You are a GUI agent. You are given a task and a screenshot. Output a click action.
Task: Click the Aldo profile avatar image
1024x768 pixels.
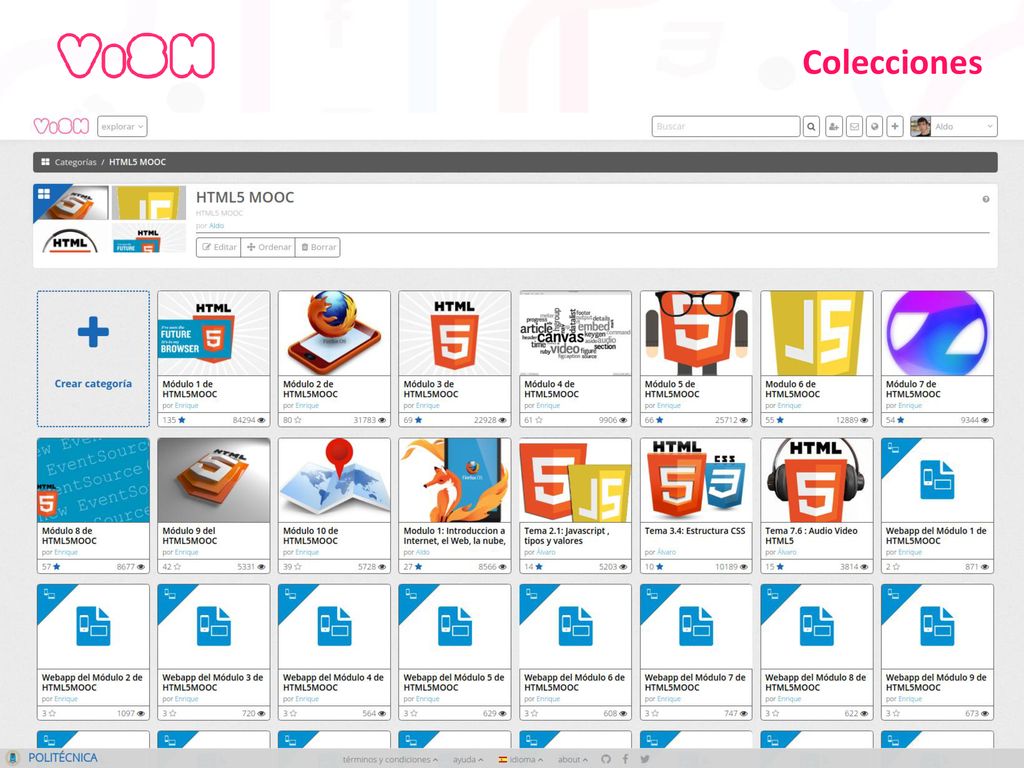[920, 127]
